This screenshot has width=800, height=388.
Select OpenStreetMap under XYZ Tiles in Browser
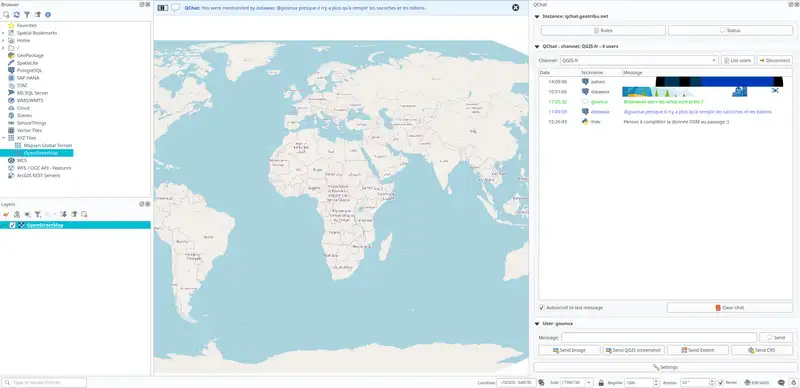[41, 153]
